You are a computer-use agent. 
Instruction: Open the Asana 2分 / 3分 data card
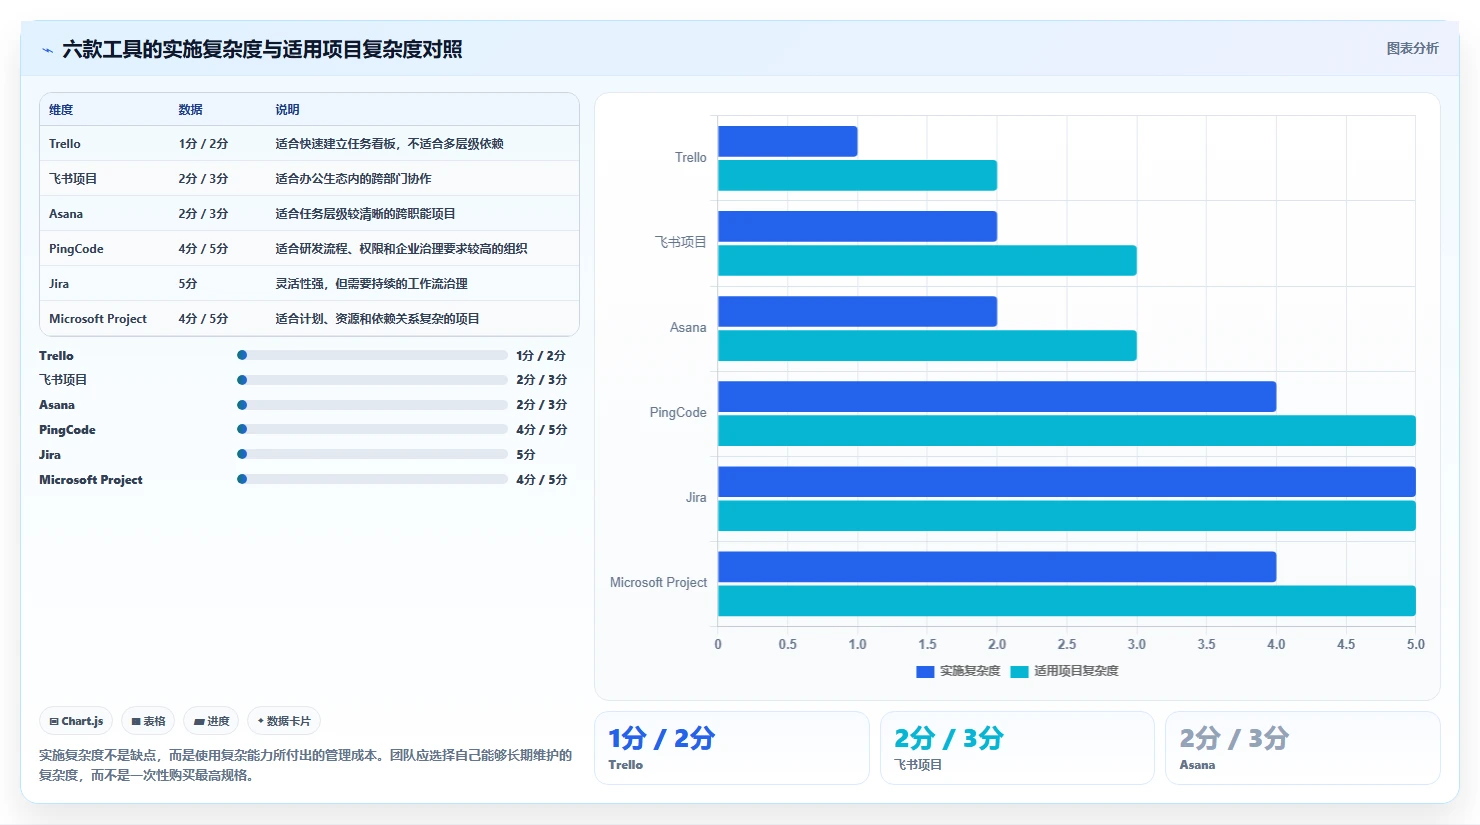tap(1303, 748)
